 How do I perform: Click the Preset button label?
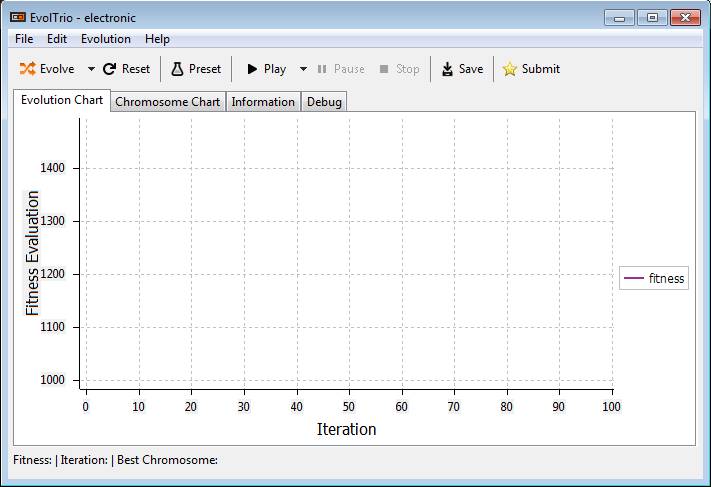[x=205, y=69]
